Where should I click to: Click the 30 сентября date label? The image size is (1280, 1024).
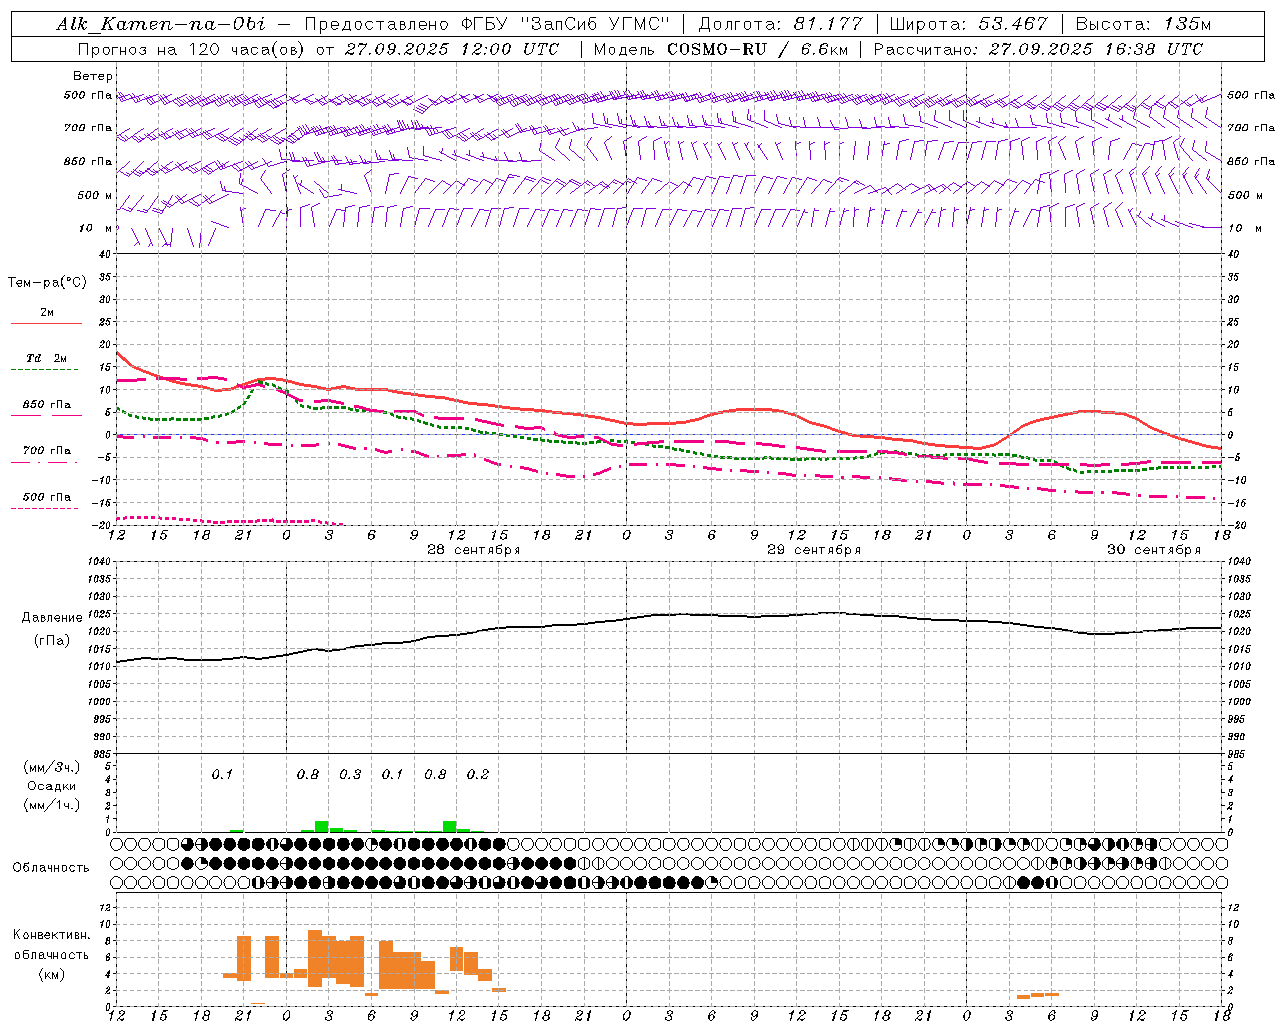pos(1153,550)
